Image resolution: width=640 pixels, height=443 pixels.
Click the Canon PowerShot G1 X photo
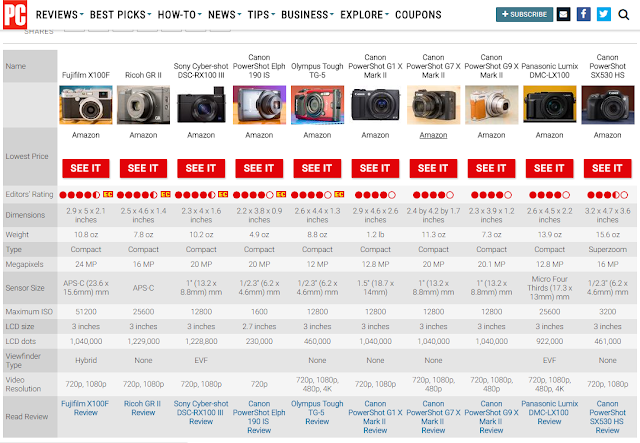point(375,105)
